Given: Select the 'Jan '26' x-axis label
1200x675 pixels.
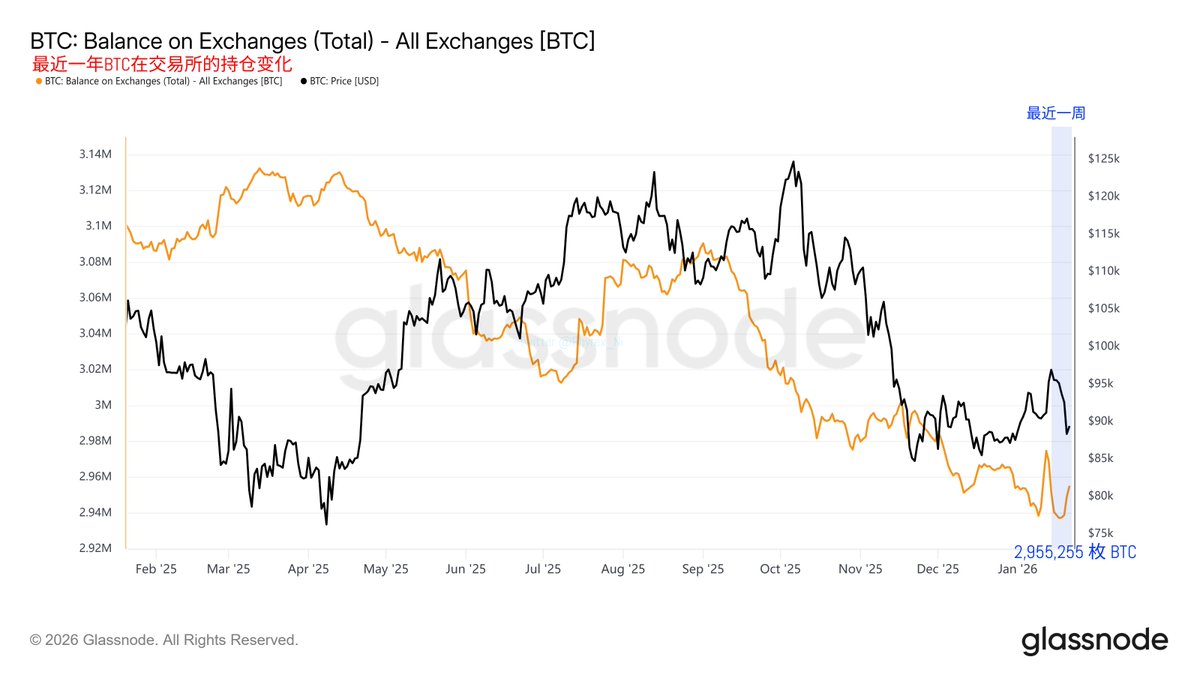Looking at the screenshot, I should (x=1018, y=569).
